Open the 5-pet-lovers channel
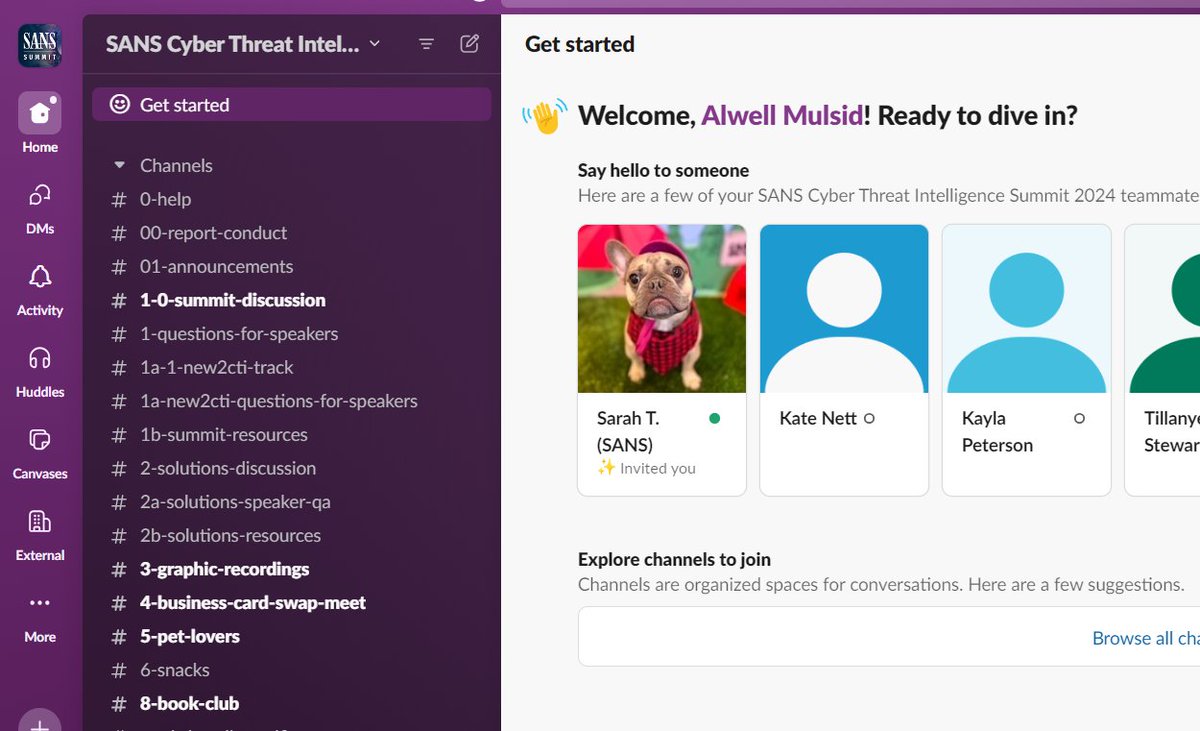Viewport: 1200px width, 731px height. click(291, 636)
